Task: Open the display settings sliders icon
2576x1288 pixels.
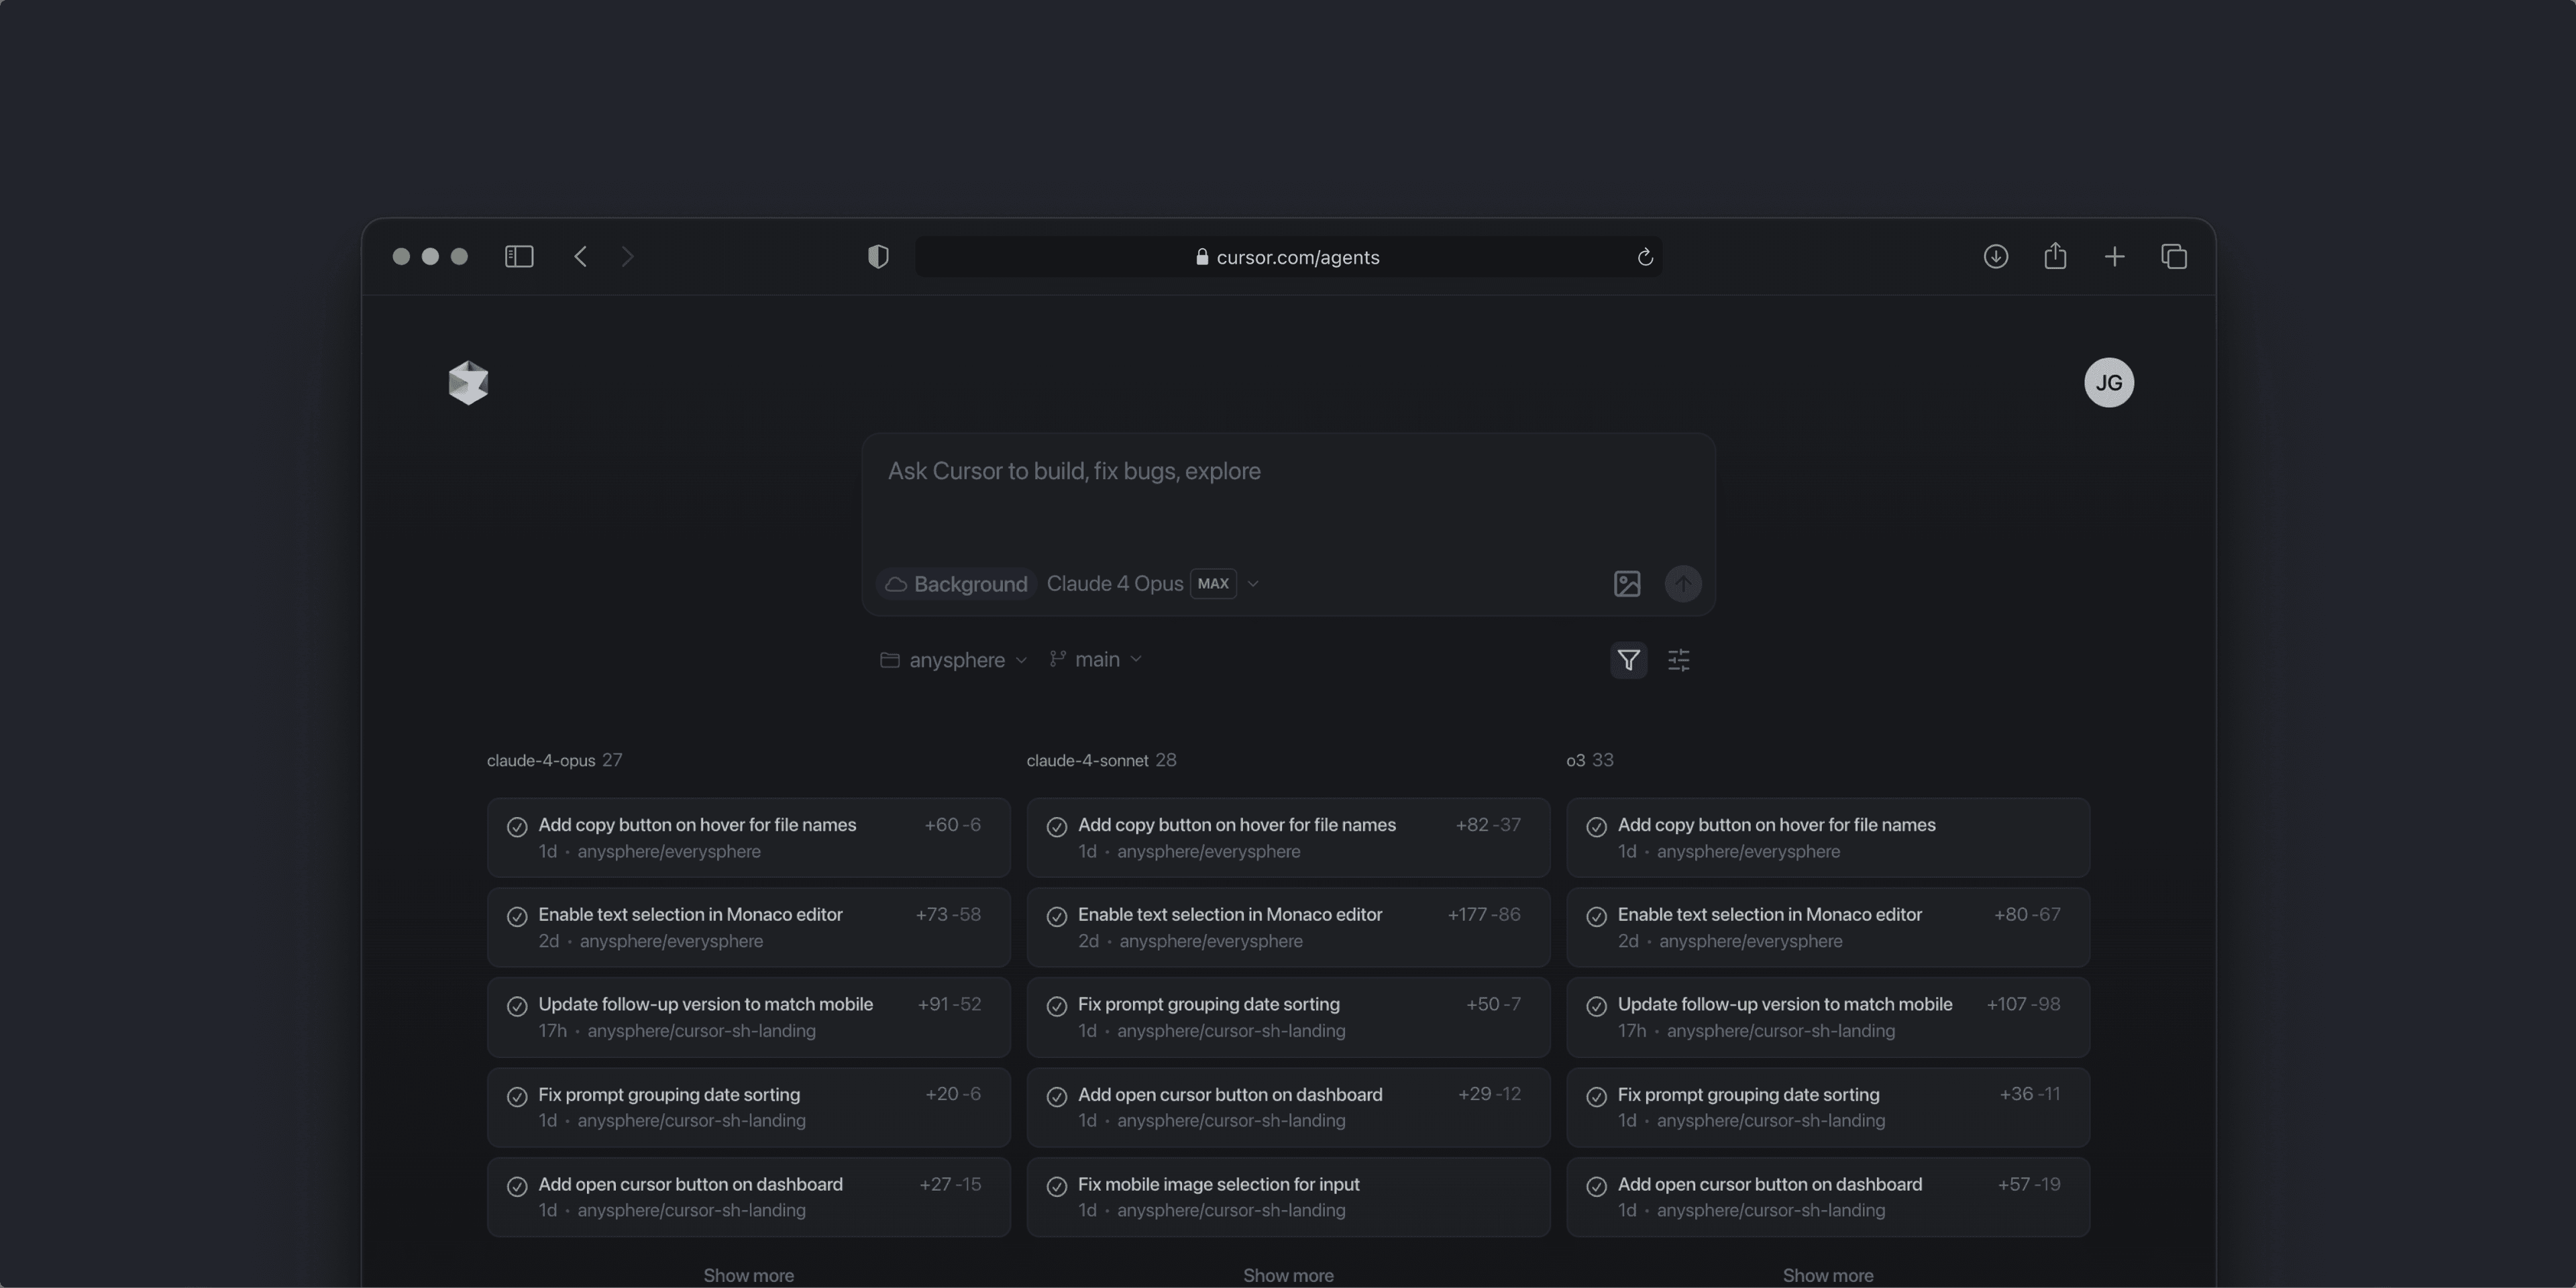Action: pos(1679,660)
